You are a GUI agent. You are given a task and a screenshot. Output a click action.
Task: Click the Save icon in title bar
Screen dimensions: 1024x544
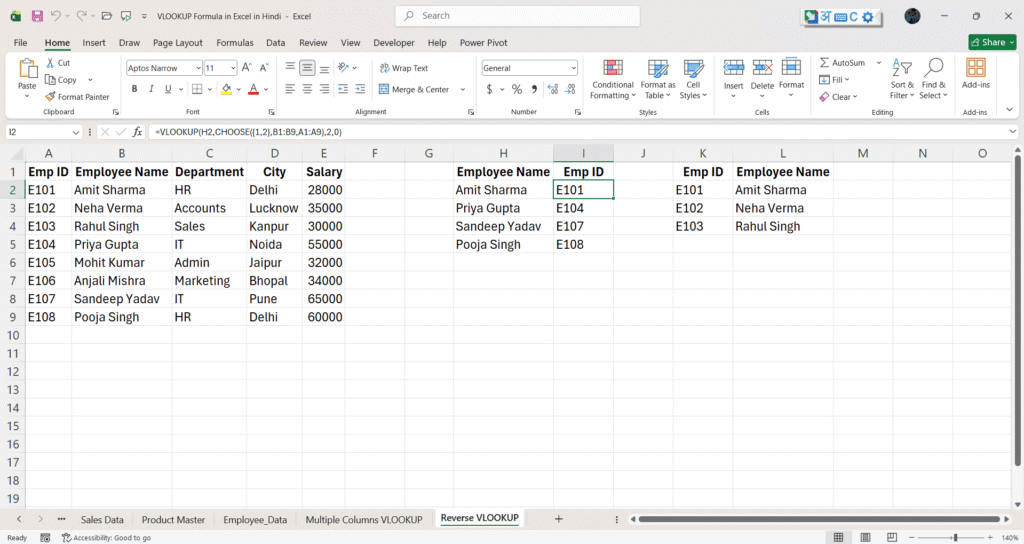point(37,16)
